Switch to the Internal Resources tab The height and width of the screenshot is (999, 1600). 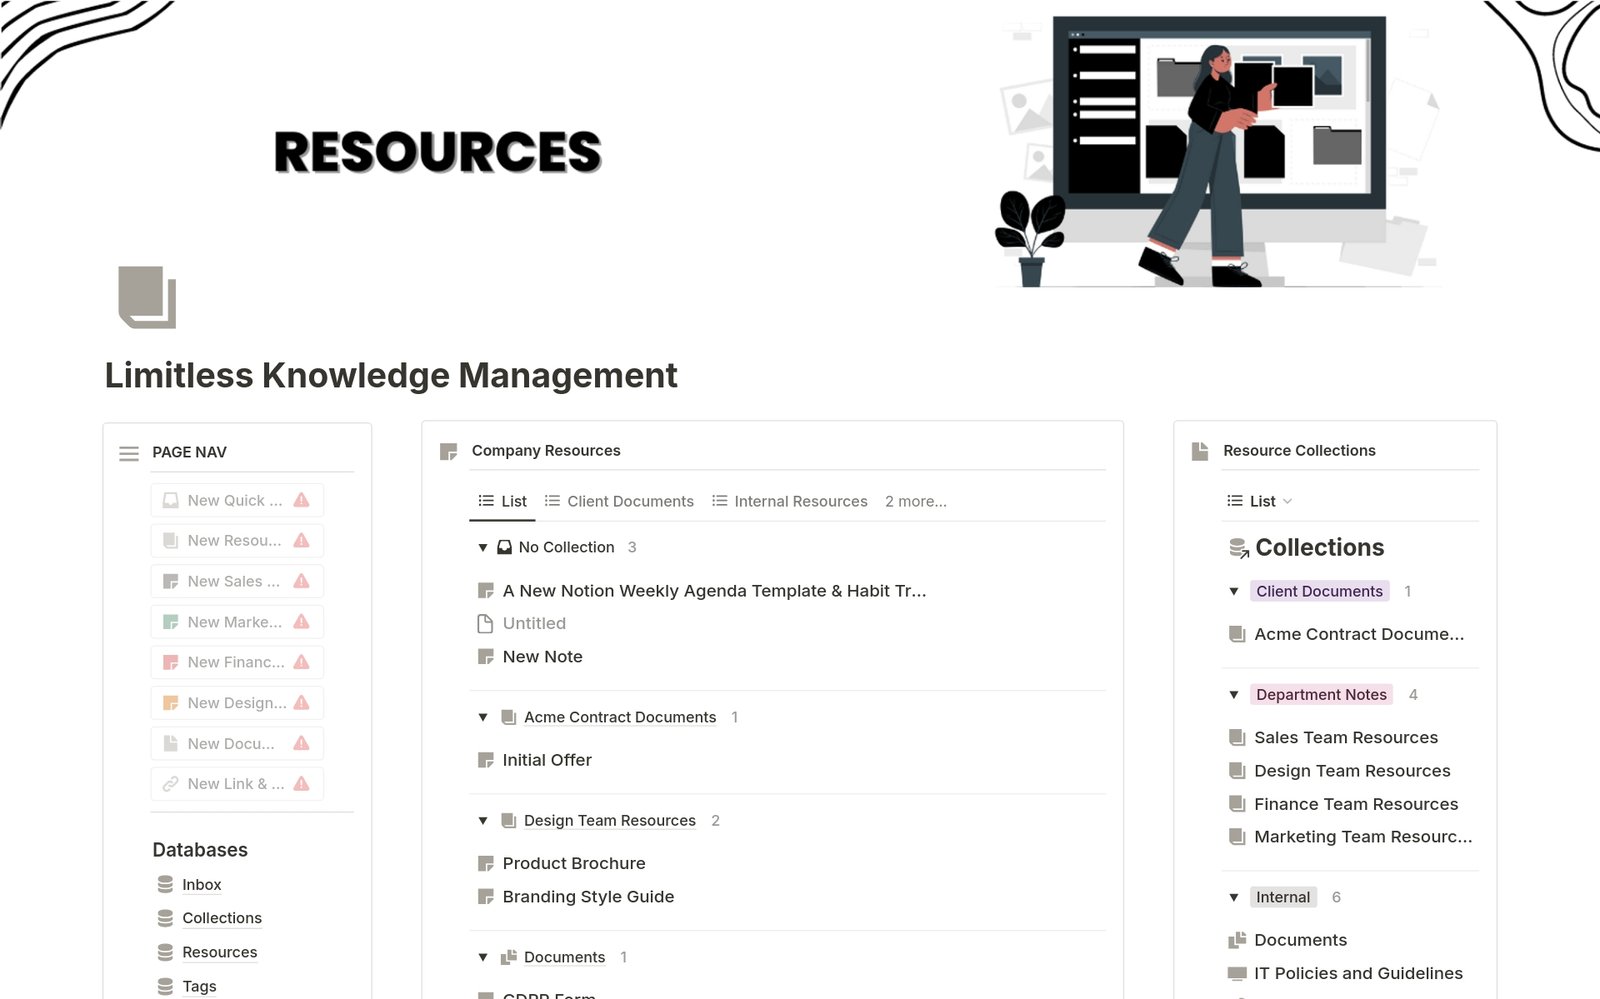801,501
